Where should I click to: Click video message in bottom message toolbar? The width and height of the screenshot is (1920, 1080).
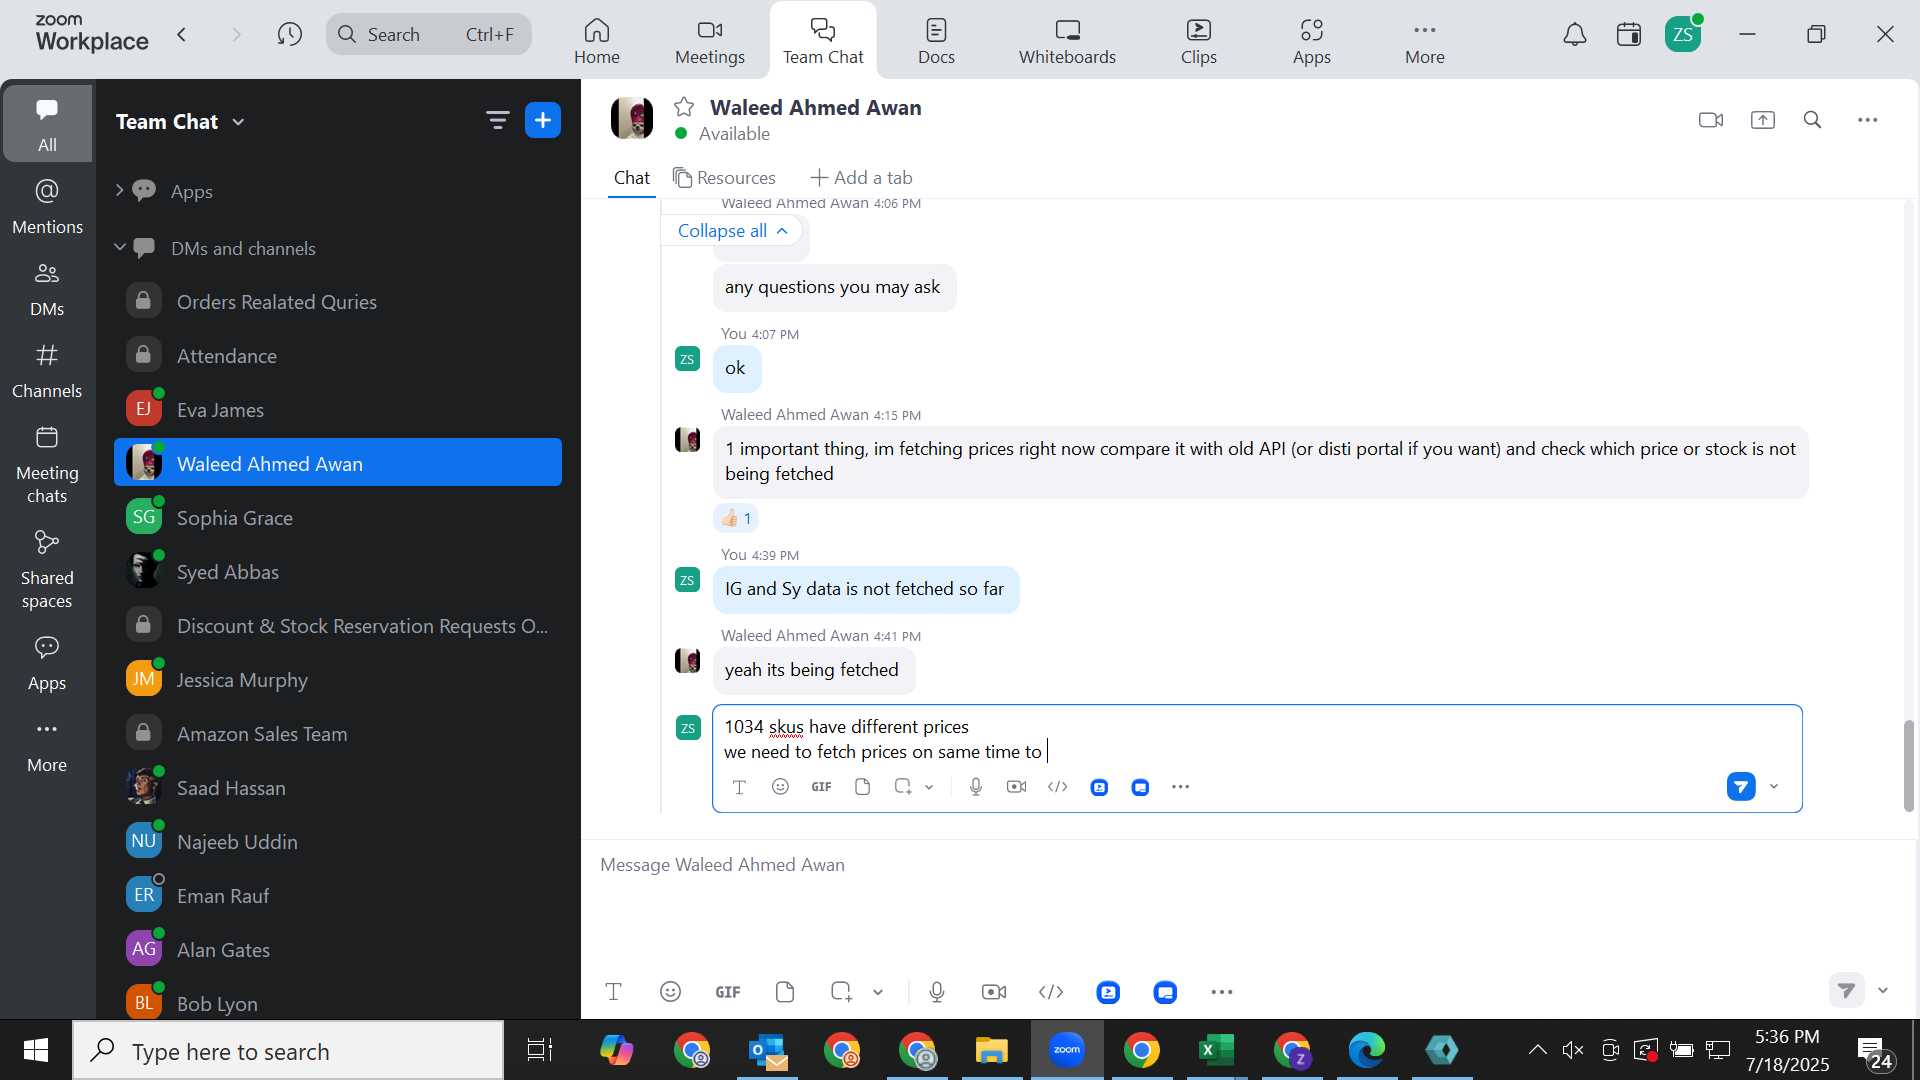tap(994, 992)
